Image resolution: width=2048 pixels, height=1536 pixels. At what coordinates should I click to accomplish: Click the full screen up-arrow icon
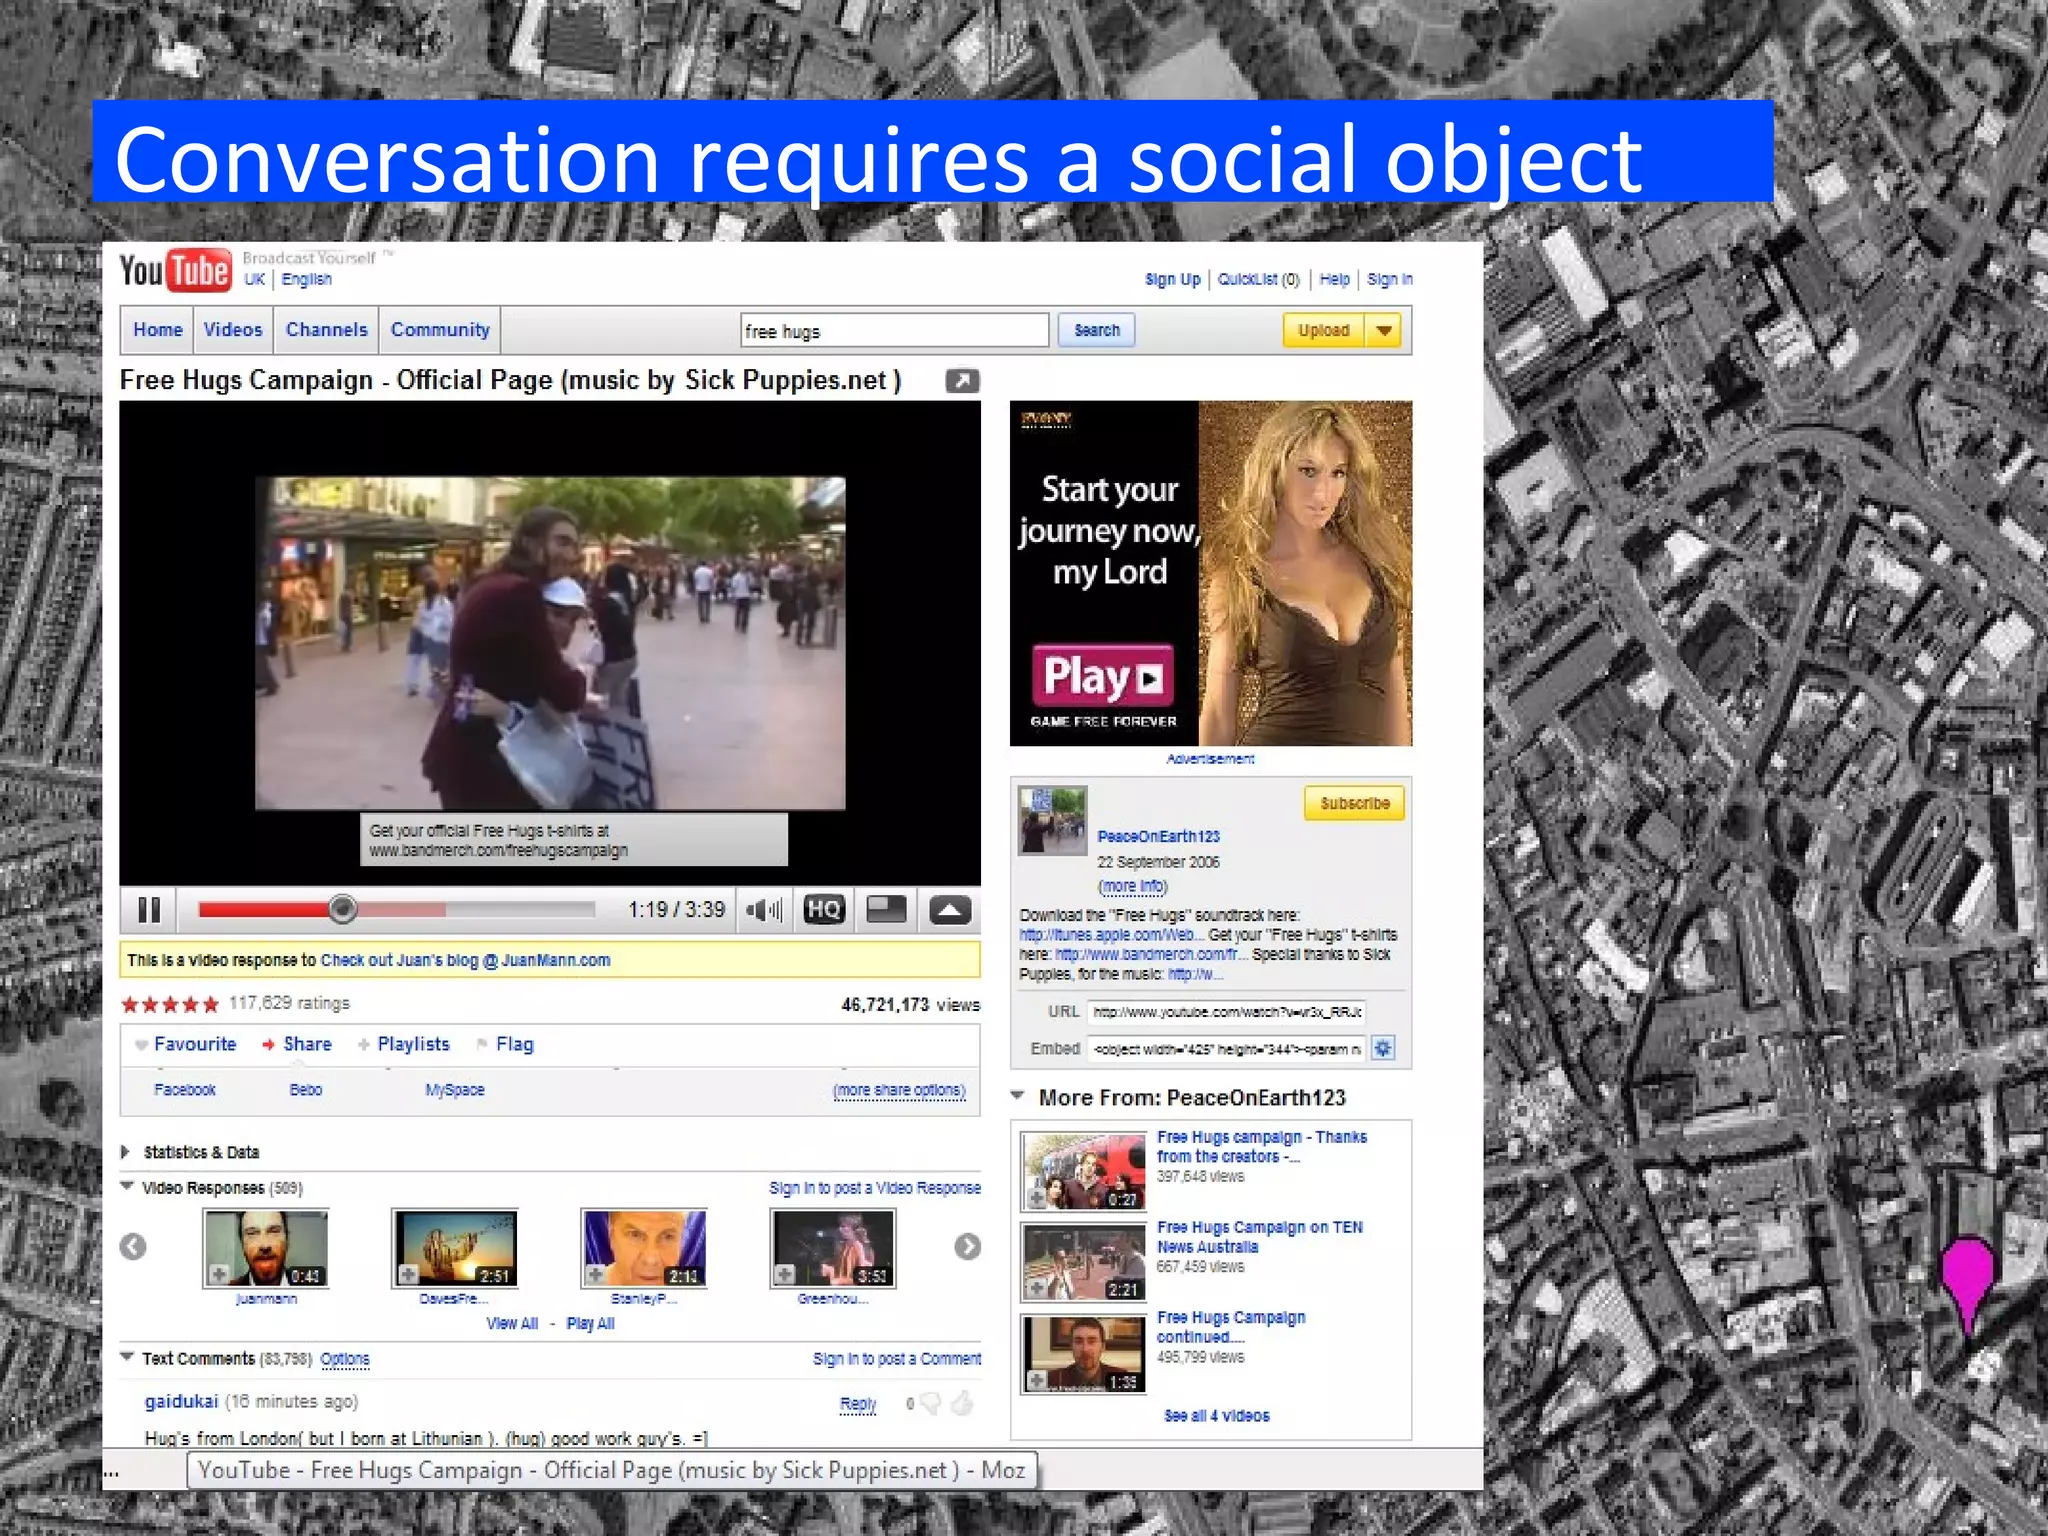tap(950, 909)
